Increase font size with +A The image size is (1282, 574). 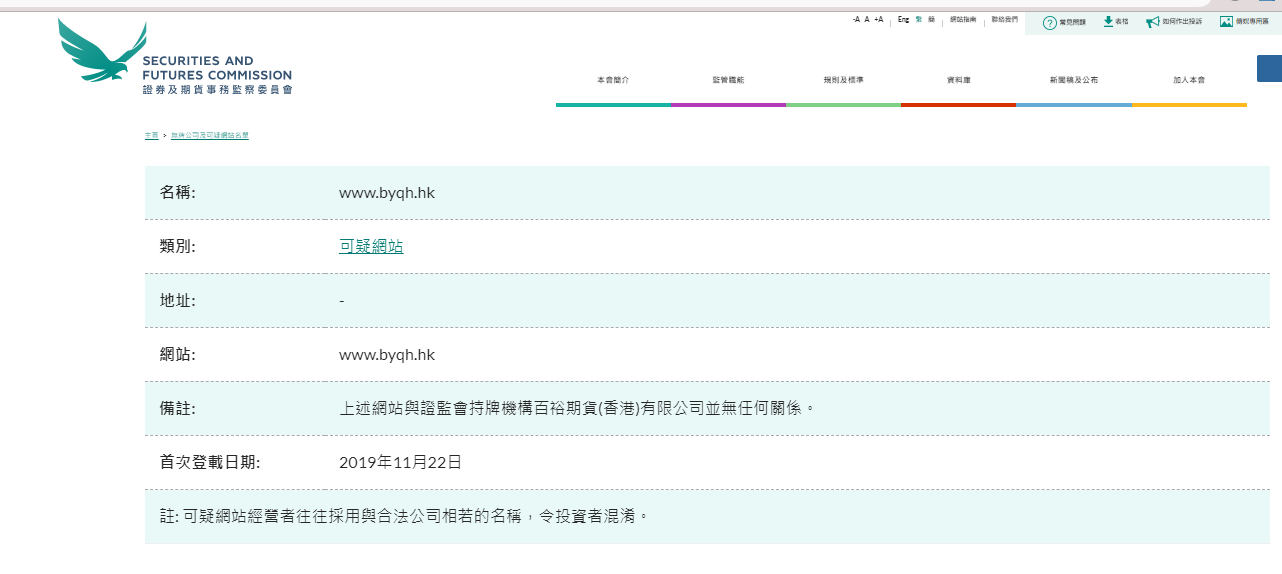878,19
